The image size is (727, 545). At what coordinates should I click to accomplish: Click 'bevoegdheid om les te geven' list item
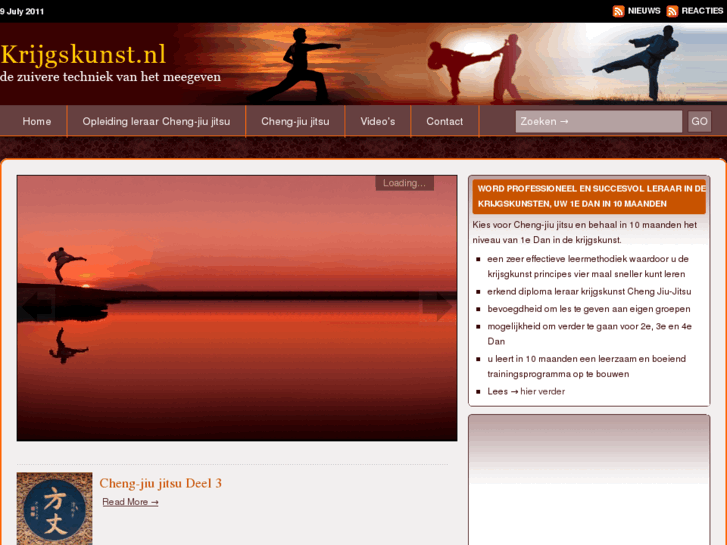click(588, 309)
